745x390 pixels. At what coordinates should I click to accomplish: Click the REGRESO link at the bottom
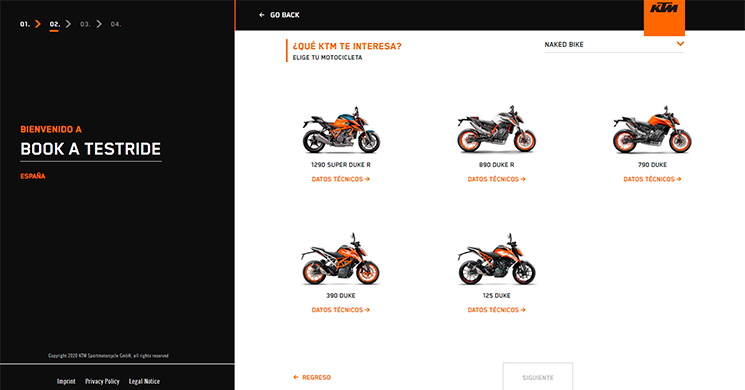[312, 378]
